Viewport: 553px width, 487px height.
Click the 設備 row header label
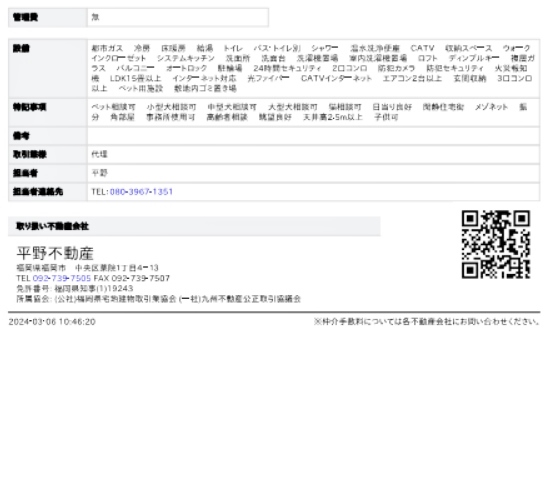pos(21,49)
